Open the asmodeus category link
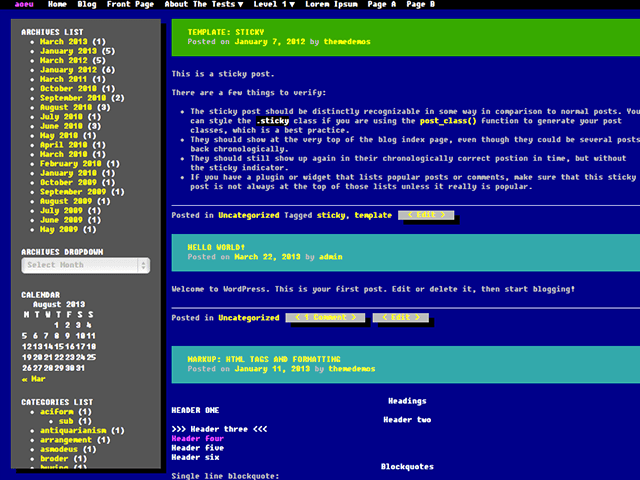Viewport: 640px width, 480px height. [x=59, y=449]
